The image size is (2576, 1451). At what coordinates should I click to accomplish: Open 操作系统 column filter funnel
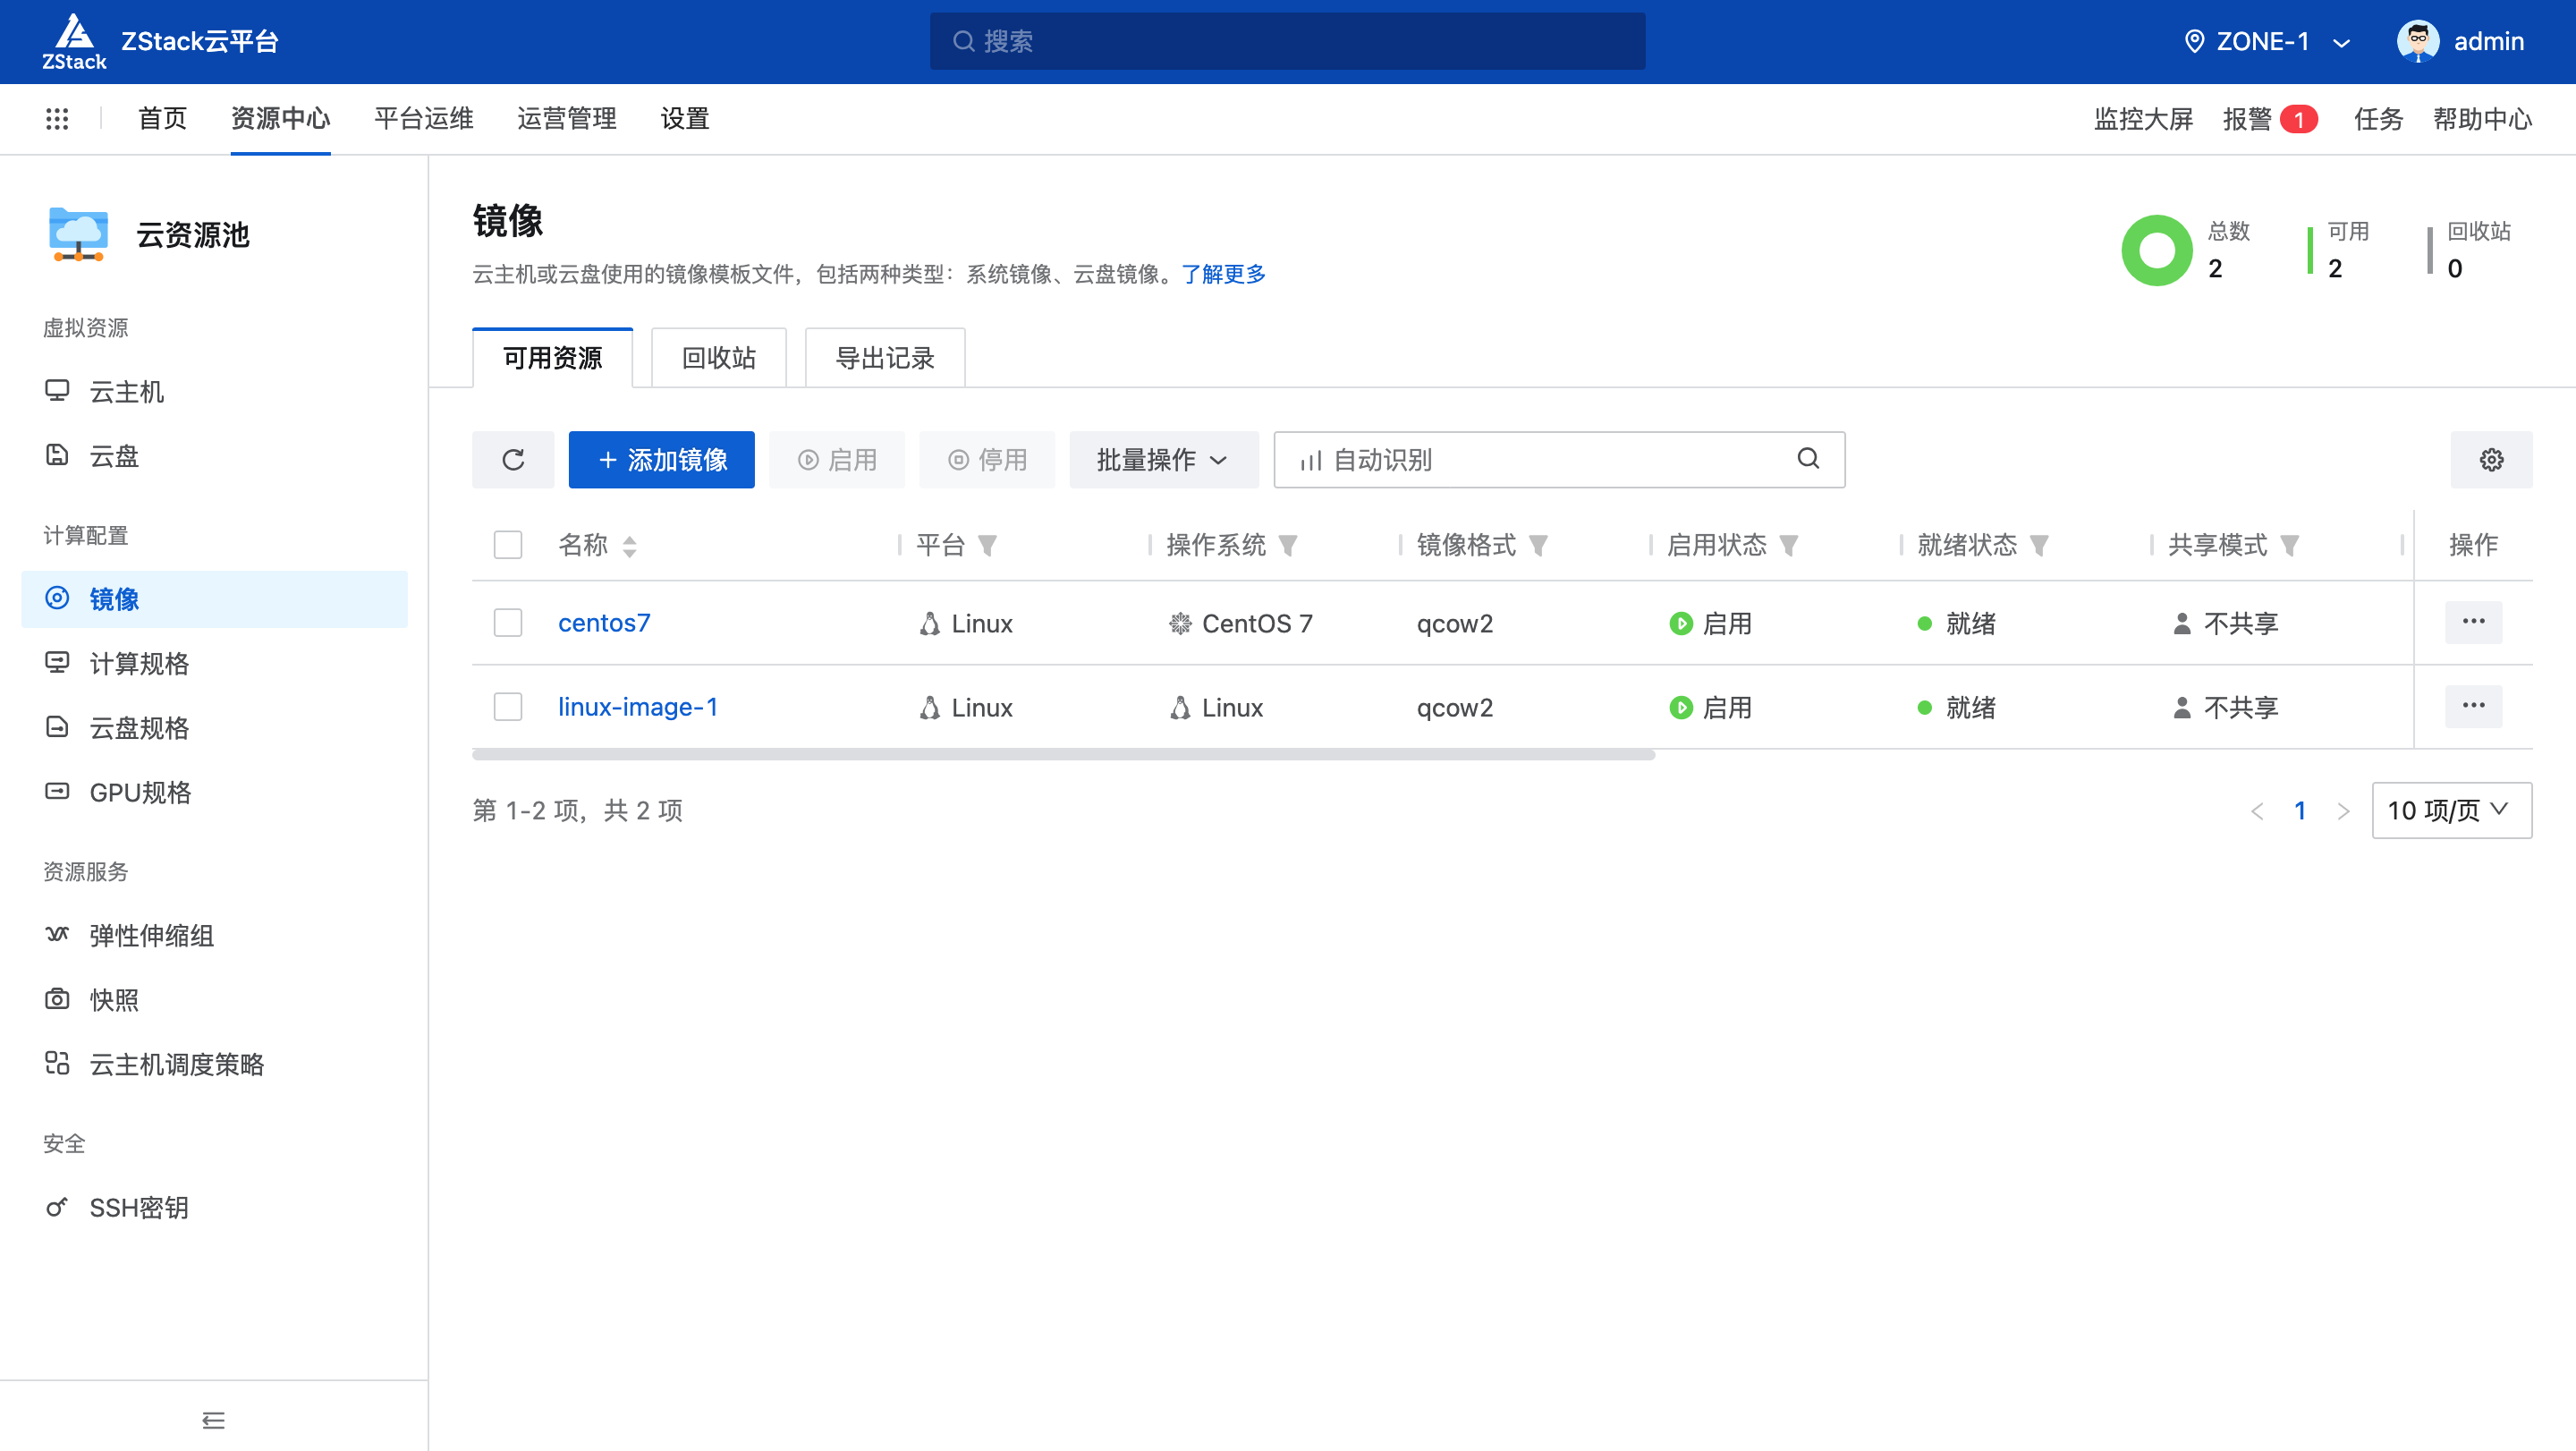tap(1288, 546)
